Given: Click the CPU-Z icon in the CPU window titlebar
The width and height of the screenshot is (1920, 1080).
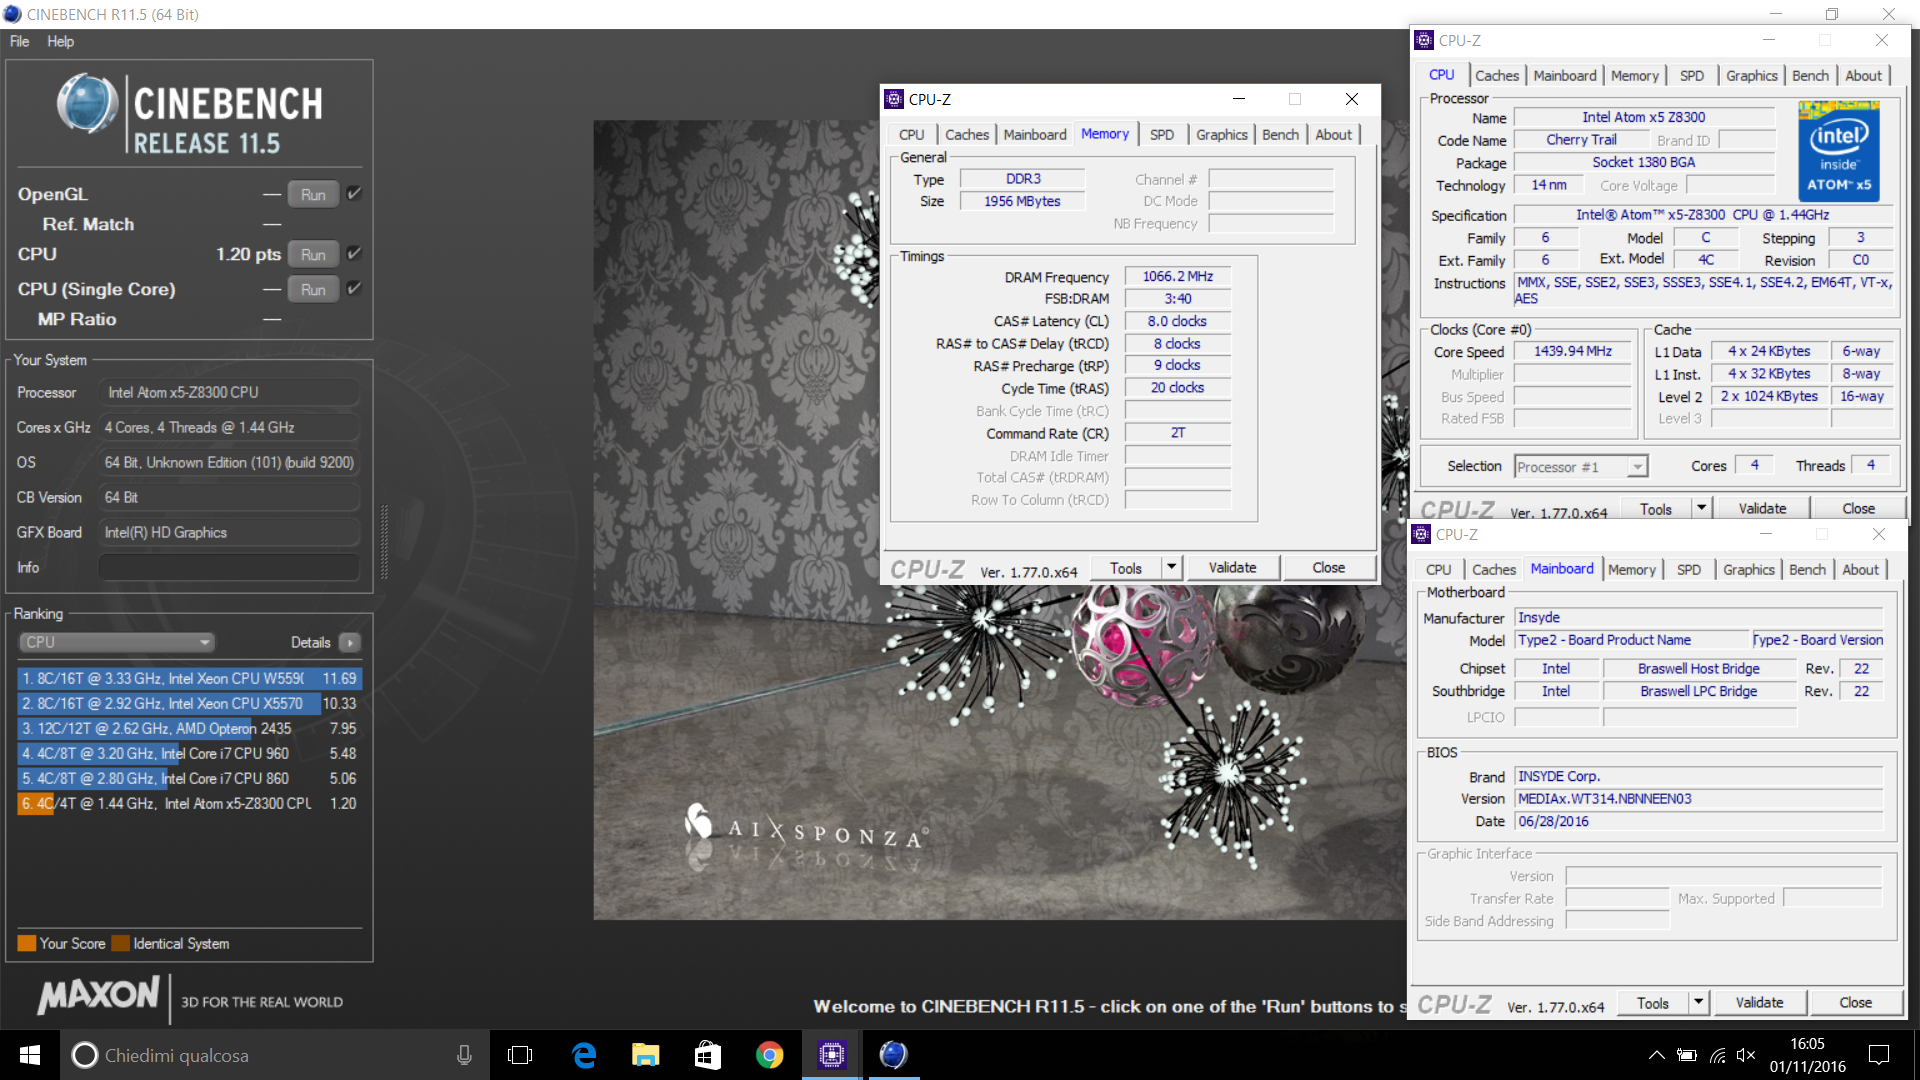Looking at the screenshot, I should click(1424, 40).
